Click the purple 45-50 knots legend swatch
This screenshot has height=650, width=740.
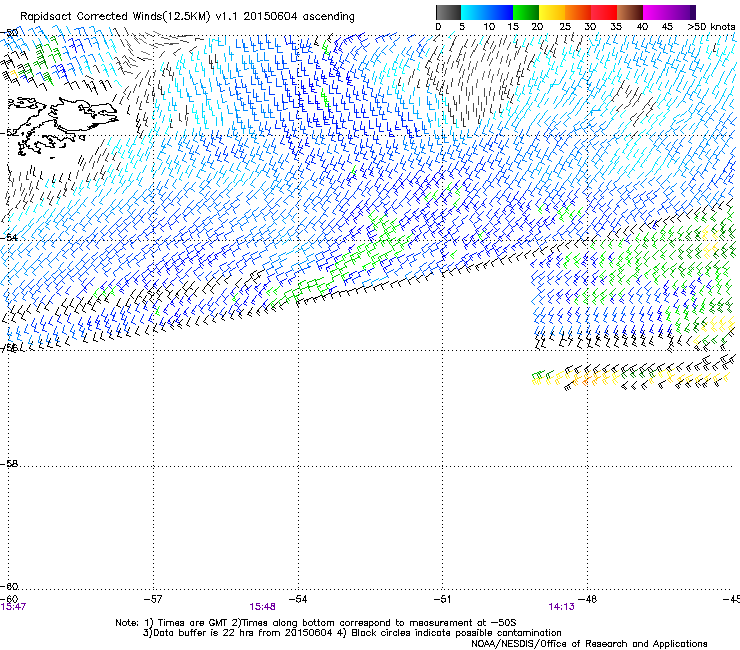[682, 12]
